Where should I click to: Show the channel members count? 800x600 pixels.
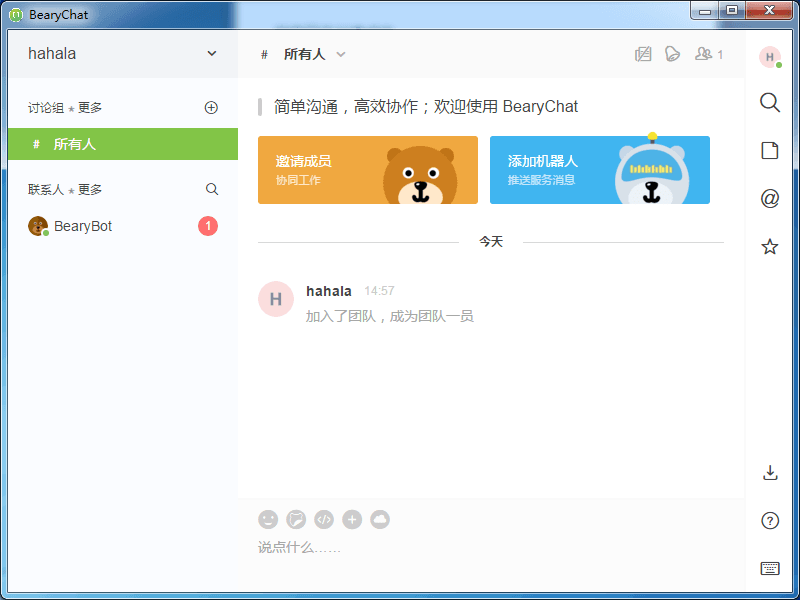pyautogui.click(x=709, y=54)
